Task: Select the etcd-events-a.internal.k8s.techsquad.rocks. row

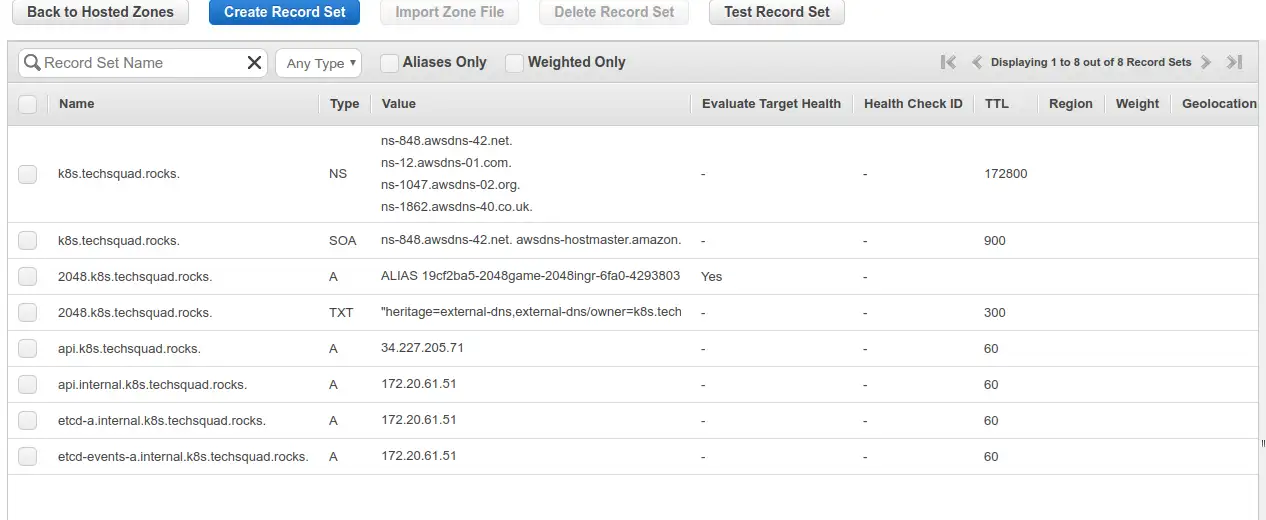Action: (636, 456)
